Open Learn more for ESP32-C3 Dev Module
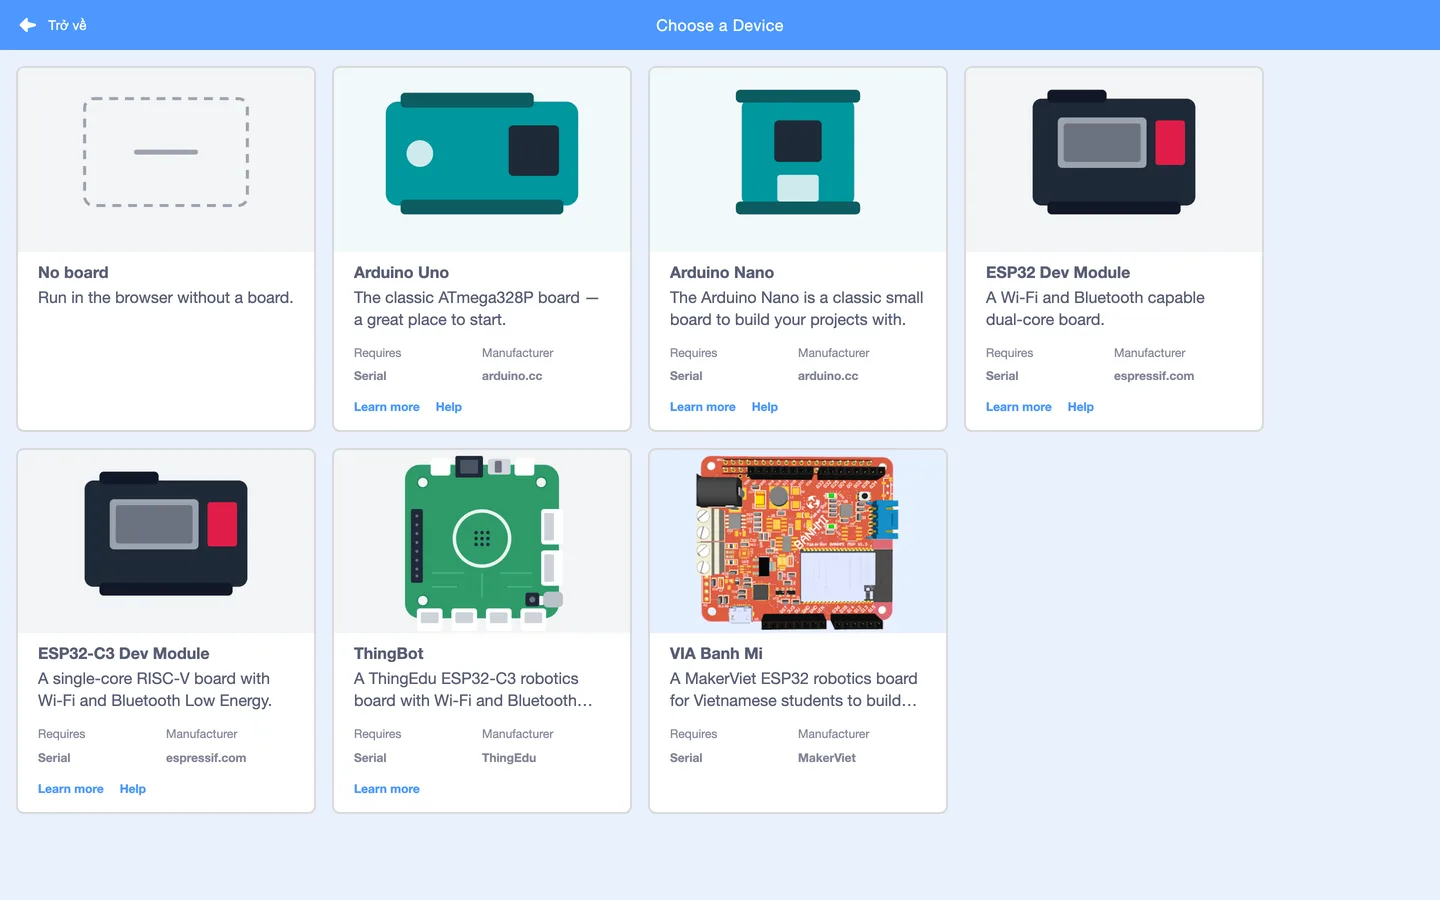Viewport: 1440px width, 900px height. 71,789
